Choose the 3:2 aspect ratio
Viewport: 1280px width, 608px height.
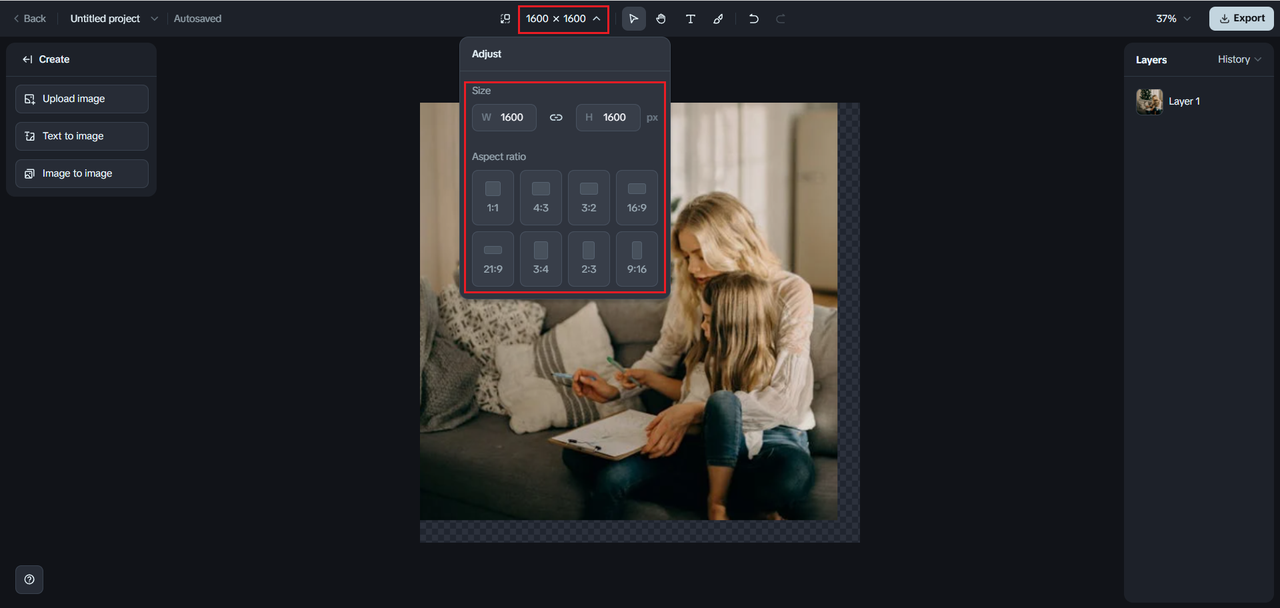[589, 197]
